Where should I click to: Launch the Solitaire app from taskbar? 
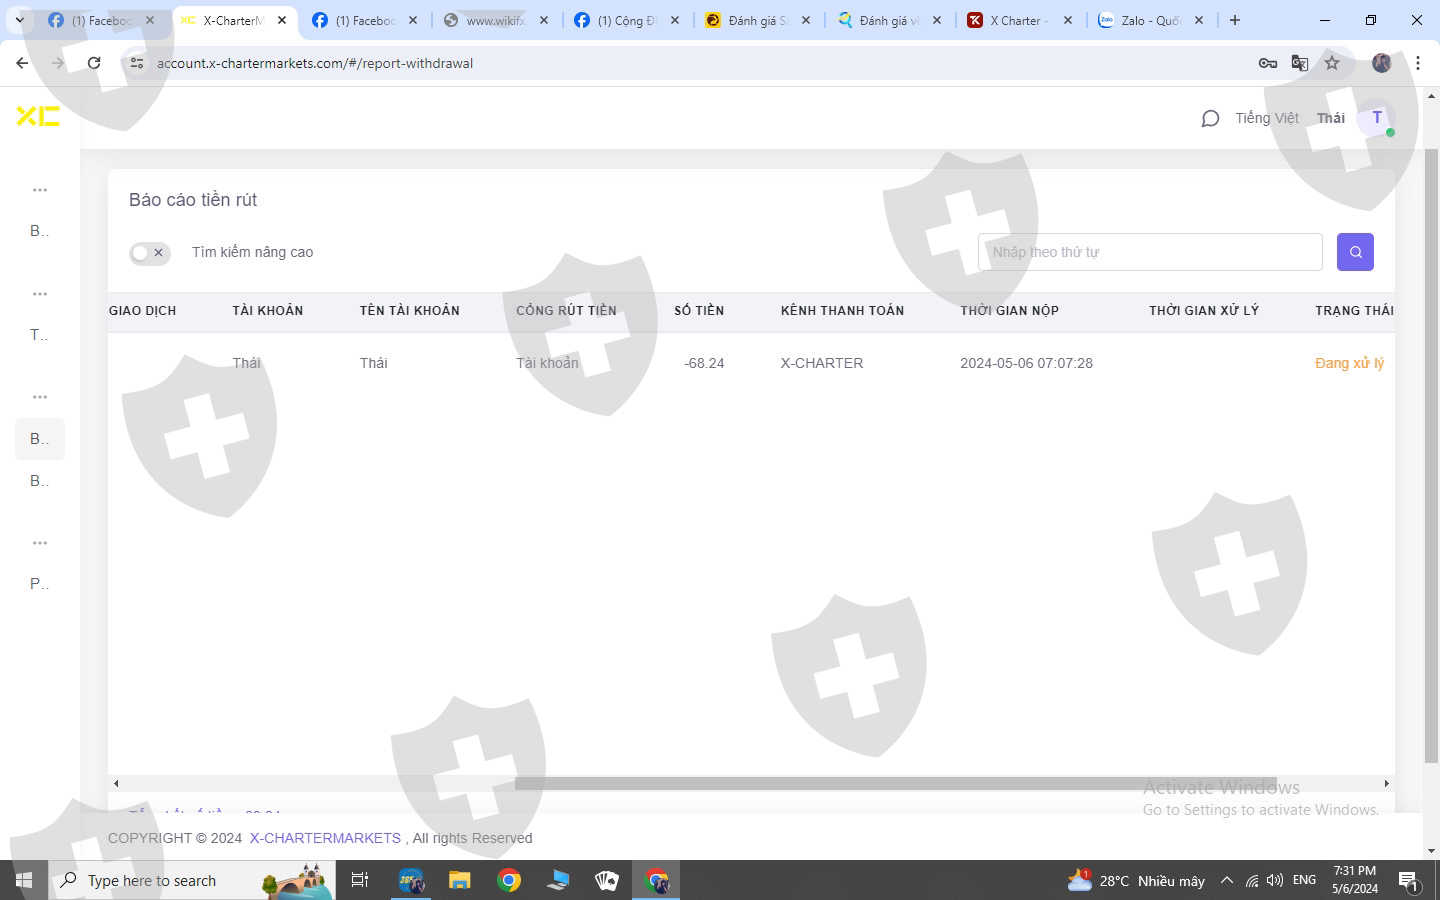[607, 880]
